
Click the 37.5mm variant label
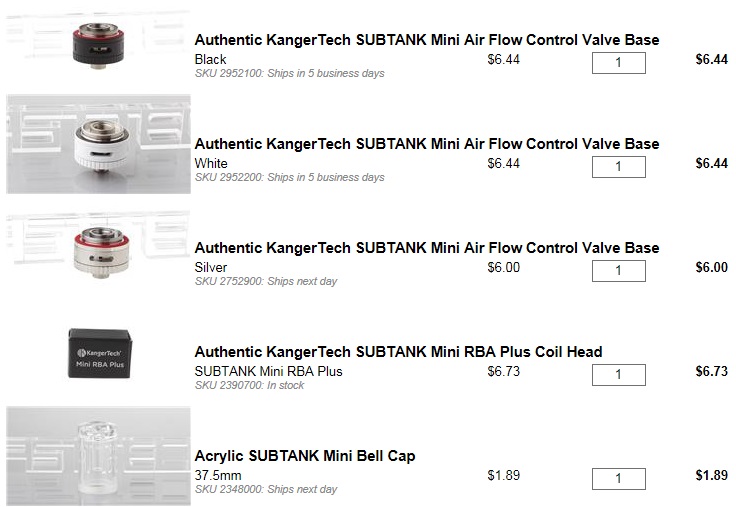[213, 475]
